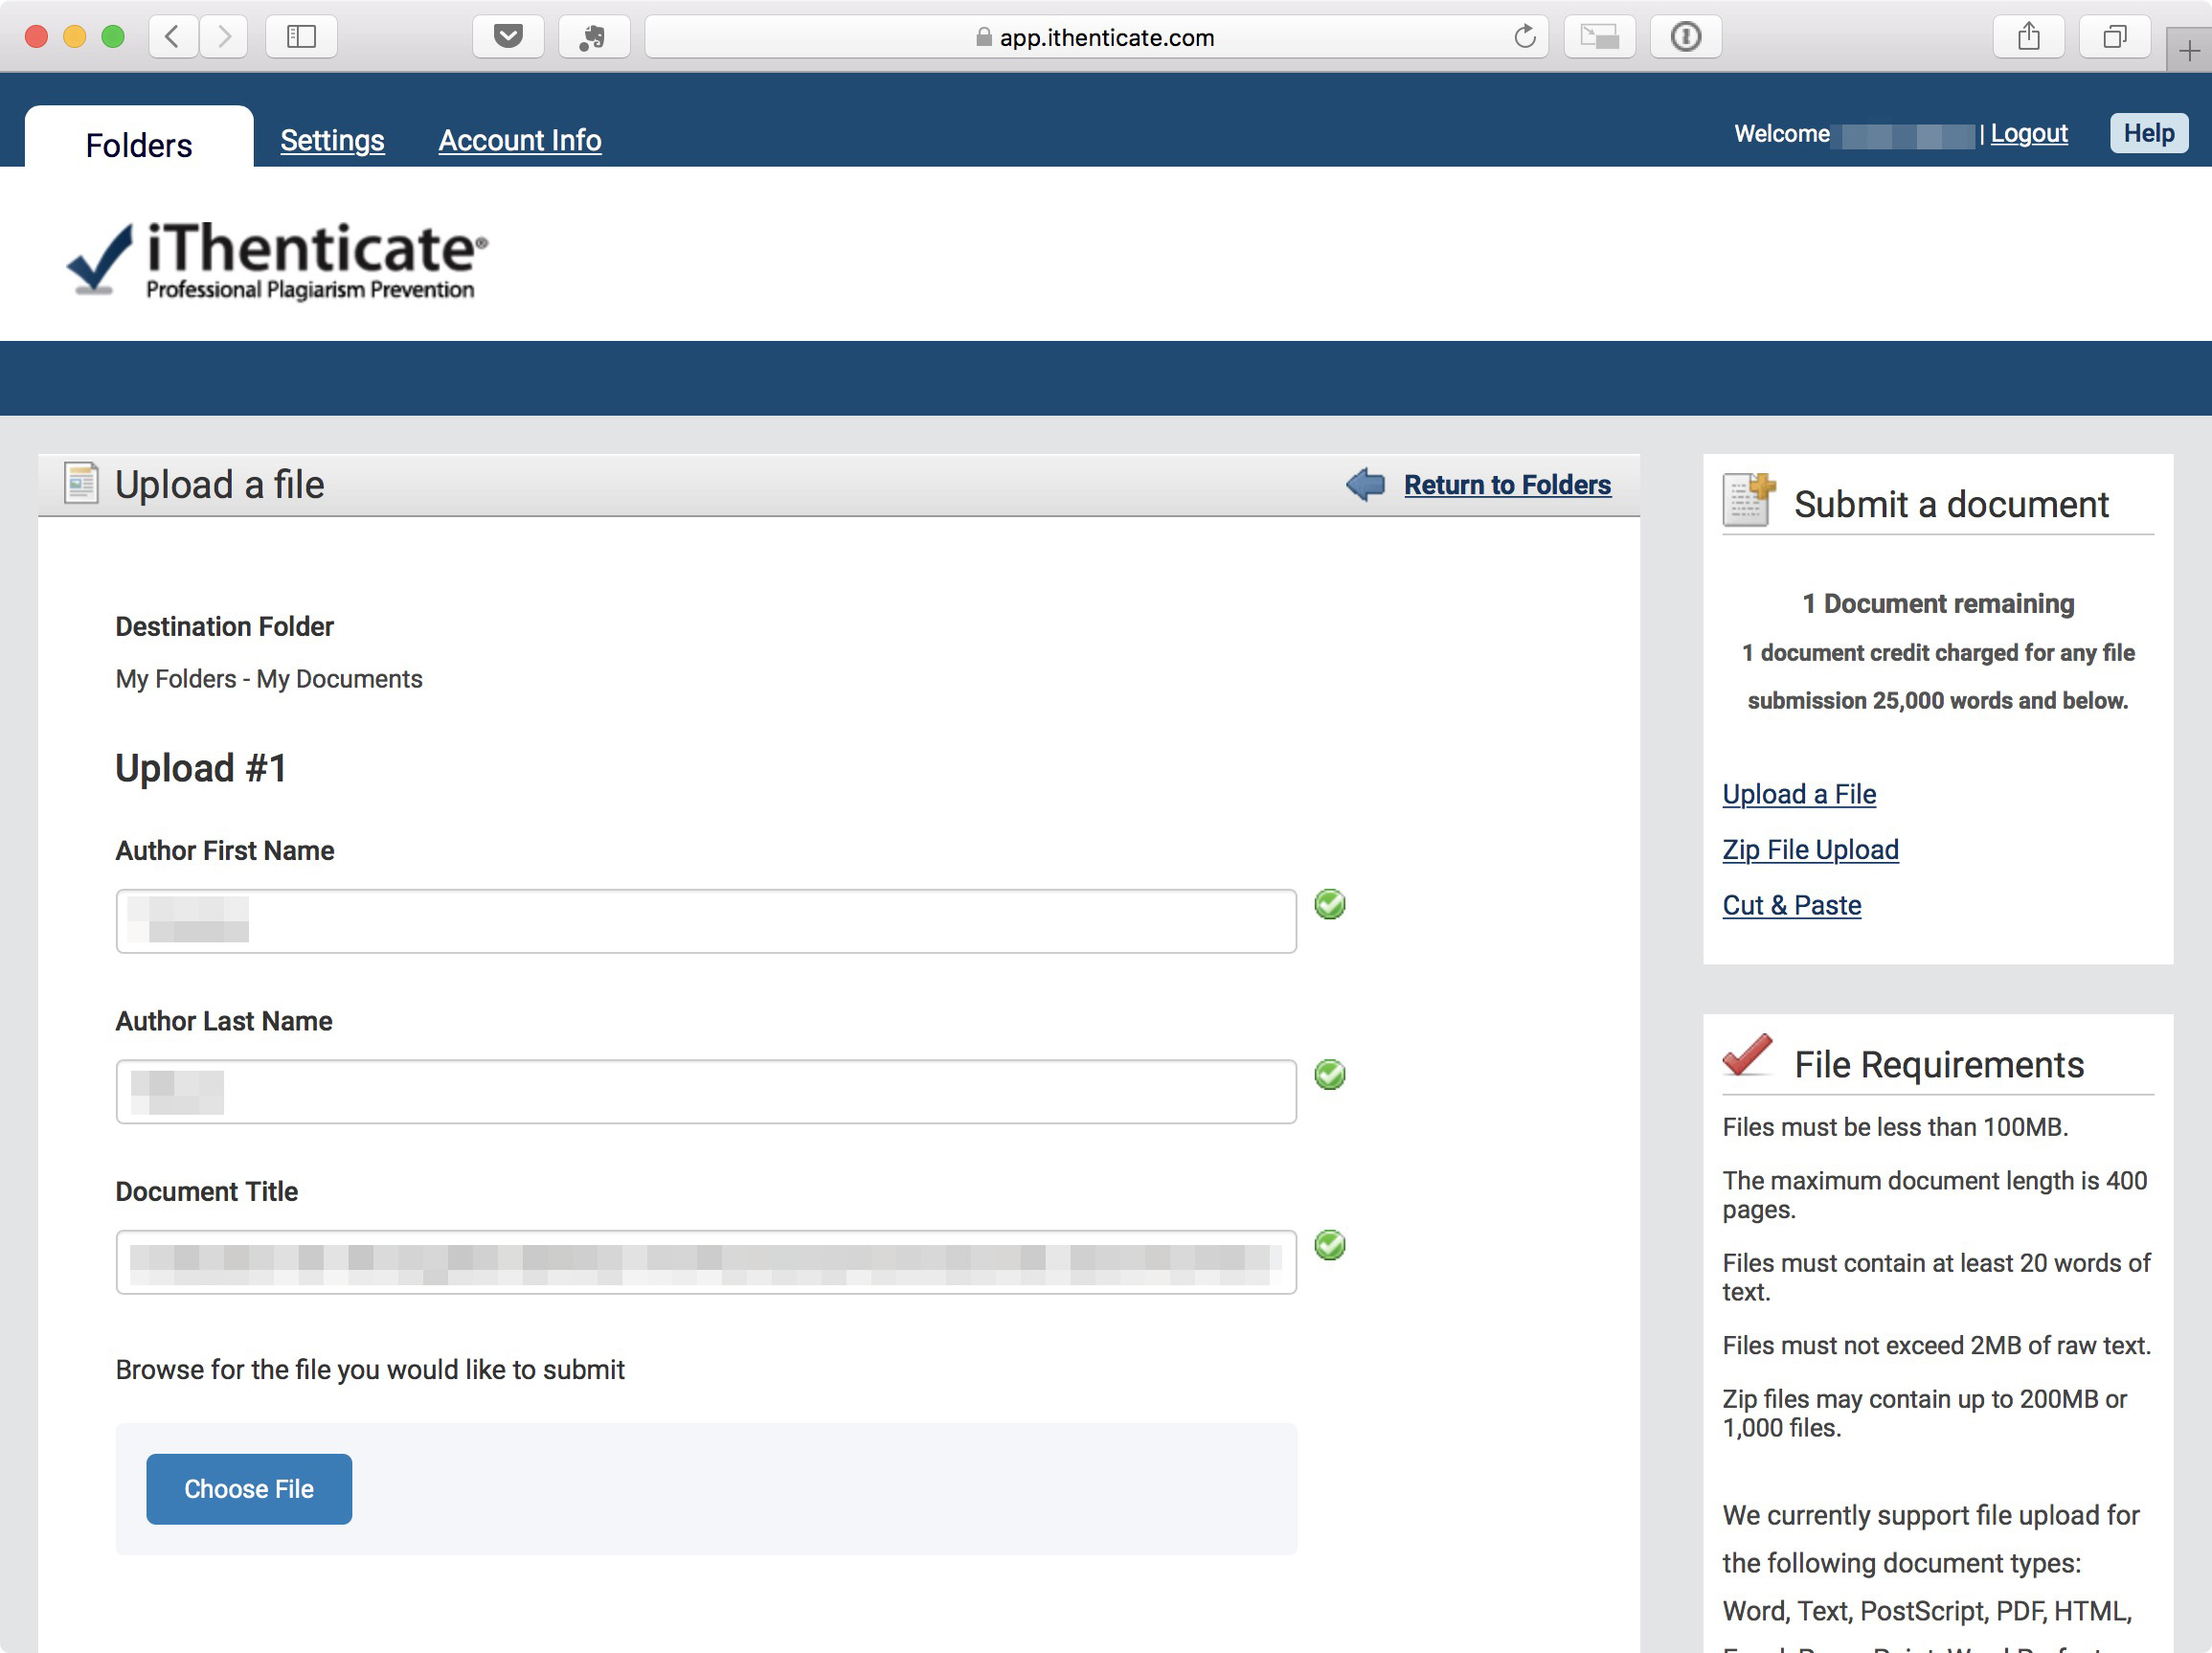Click the Submit a document icon
Image resolution: width=2212 pixels, height=1653 pixels.
[1748, 500]
